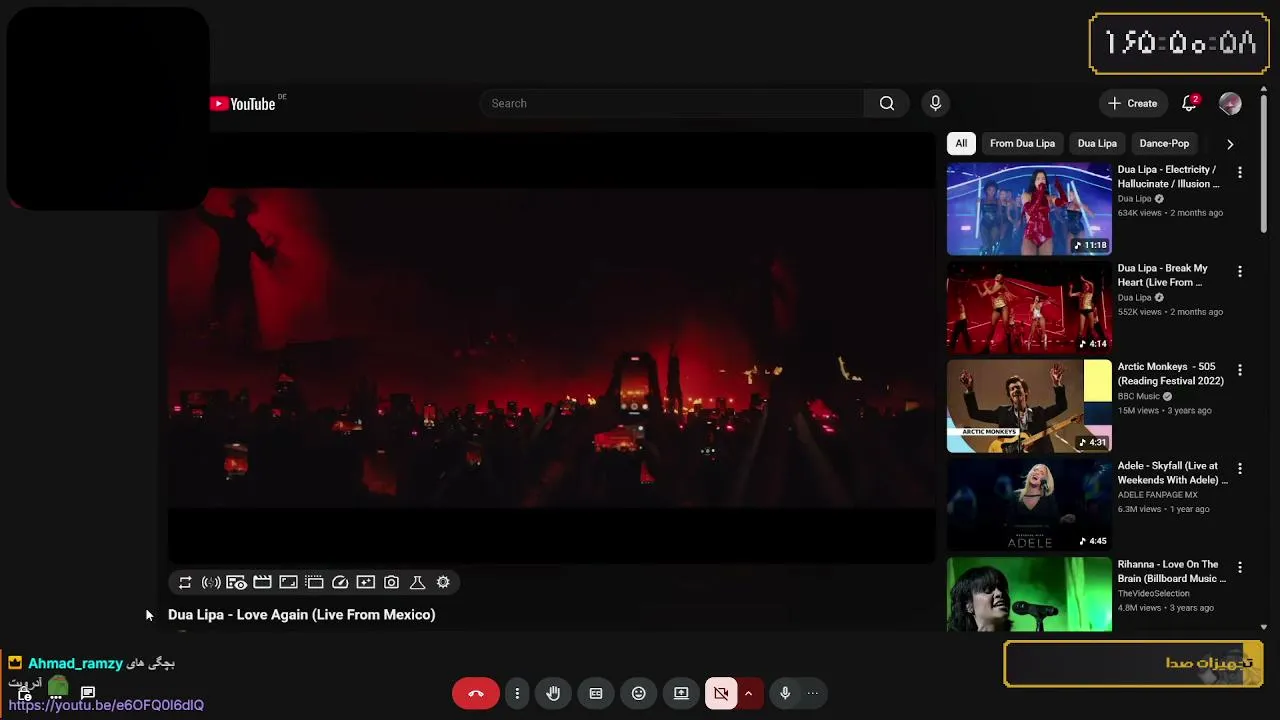
Task: Show more filter chips with right arrow
Action: point(1230,144)
